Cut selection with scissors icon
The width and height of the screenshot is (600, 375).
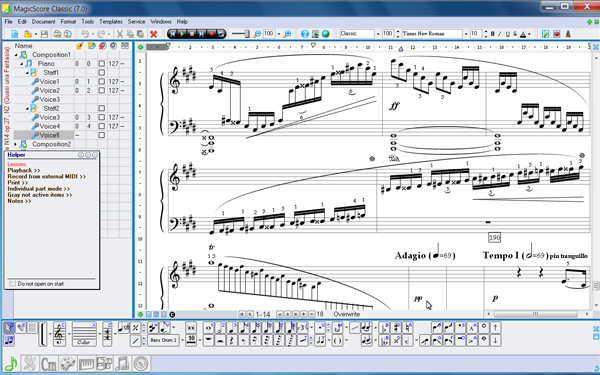pyautogui.click(x=120, y=34)
